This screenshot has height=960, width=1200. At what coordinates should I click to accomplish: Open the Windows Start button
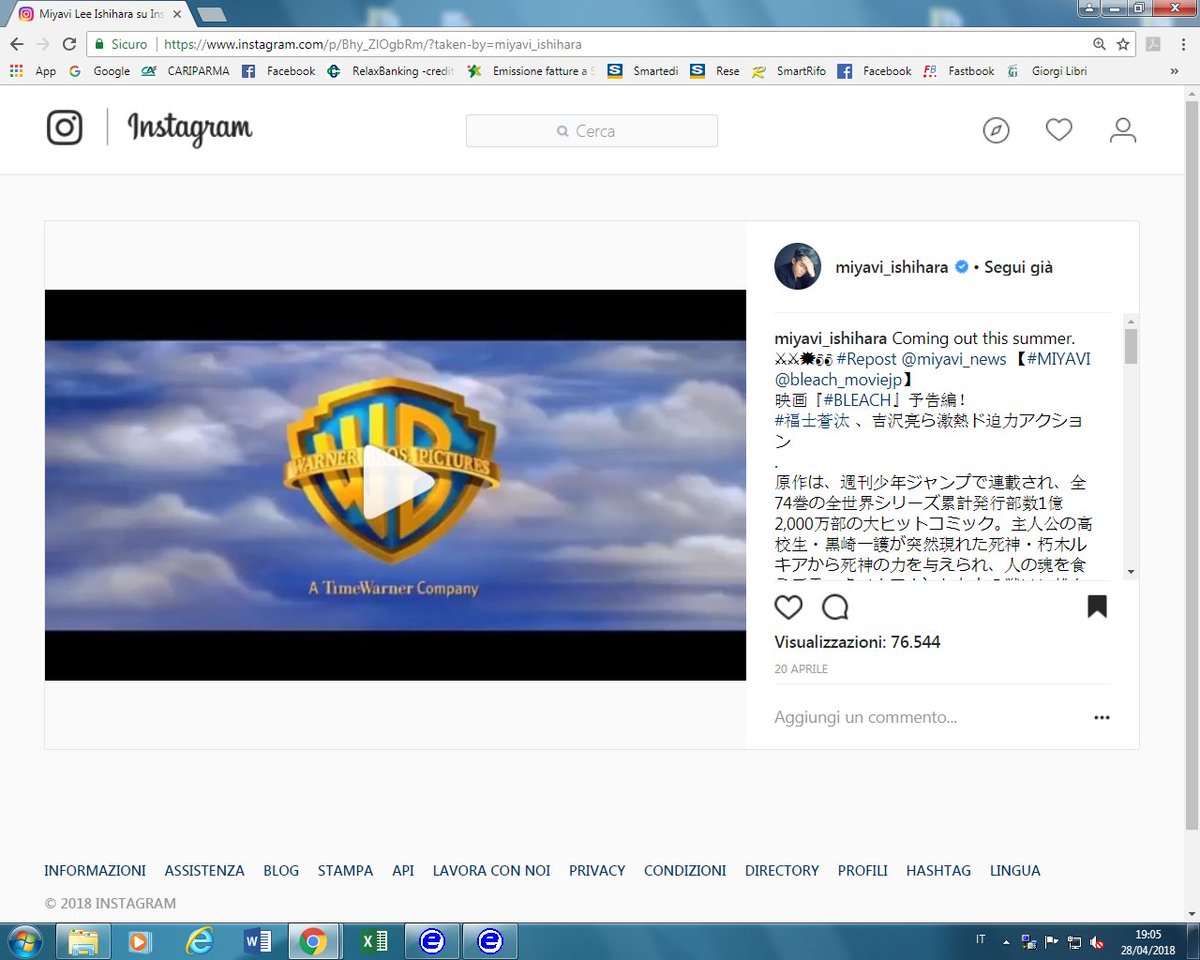point(23,941)
